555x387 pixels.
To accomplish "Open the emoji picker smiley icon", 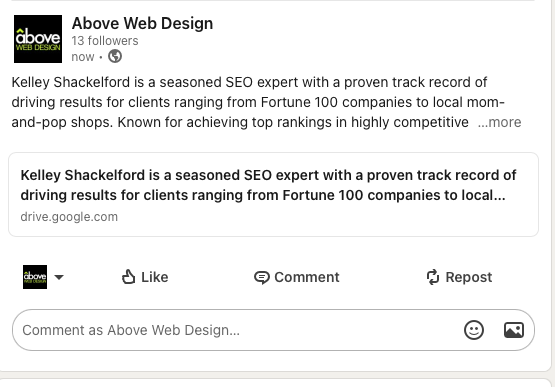I will click(x=474, y=330).
